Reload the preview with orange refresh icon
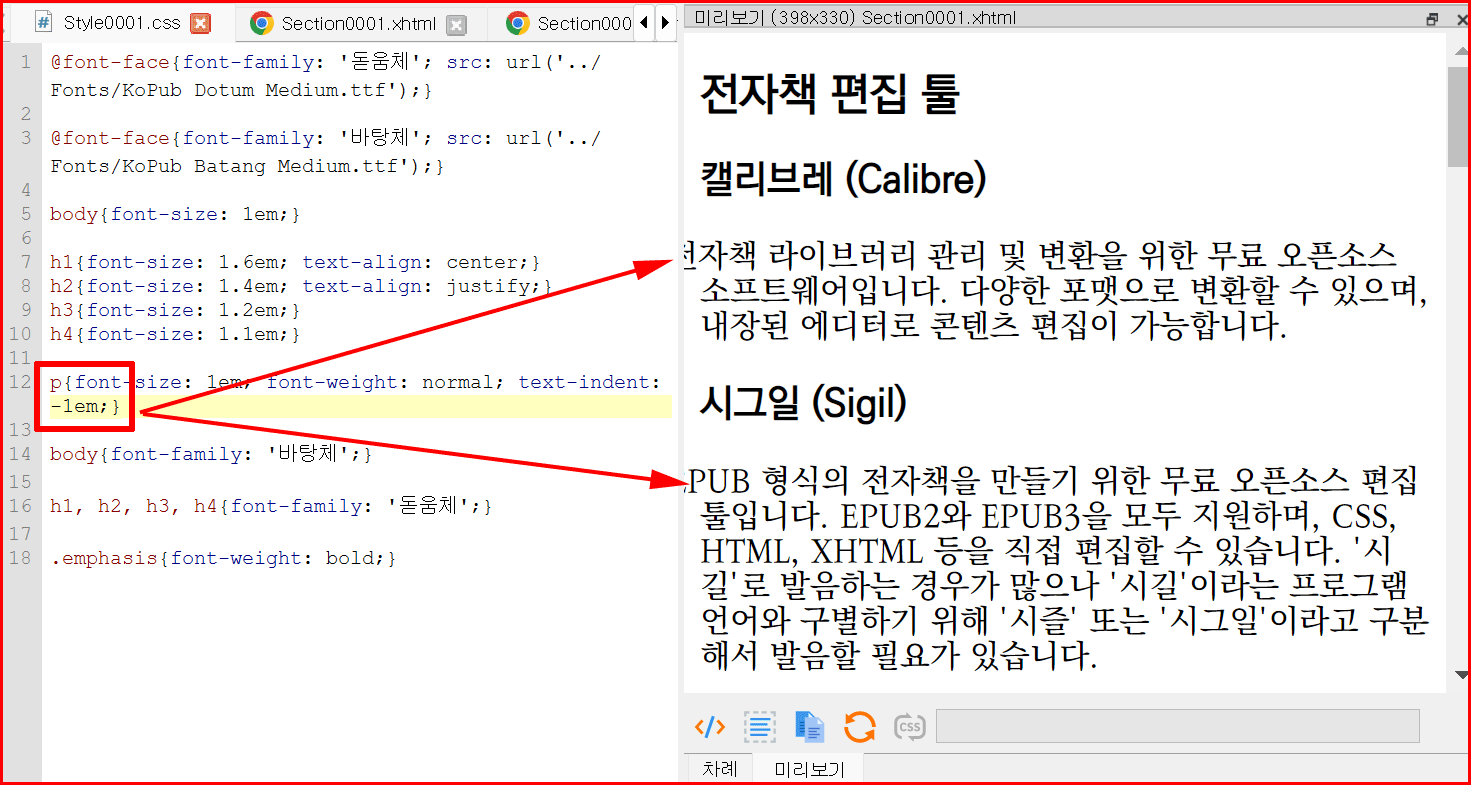1471x785 pixels. 859,727
